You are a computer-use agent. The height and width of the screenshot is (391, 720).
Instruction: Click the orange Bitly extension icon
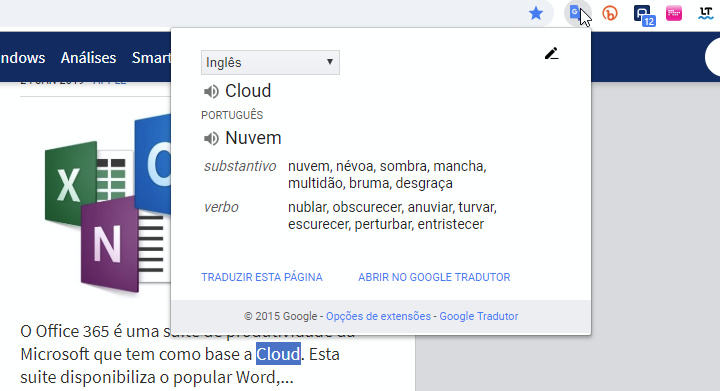[610, 14]
